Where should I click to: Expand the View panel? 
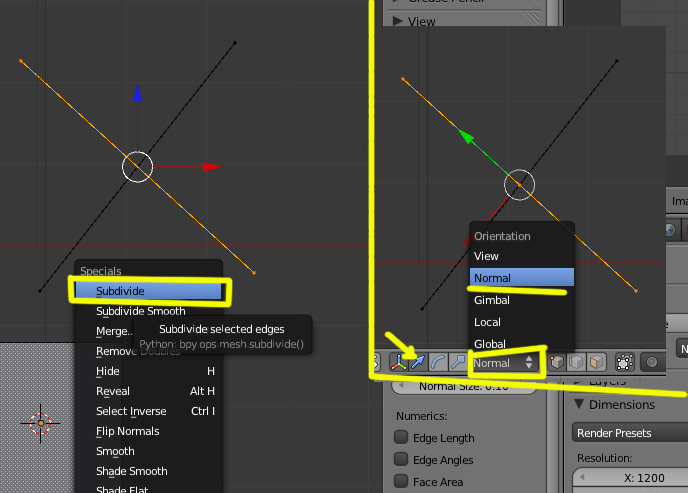click(x=398, y=20)
